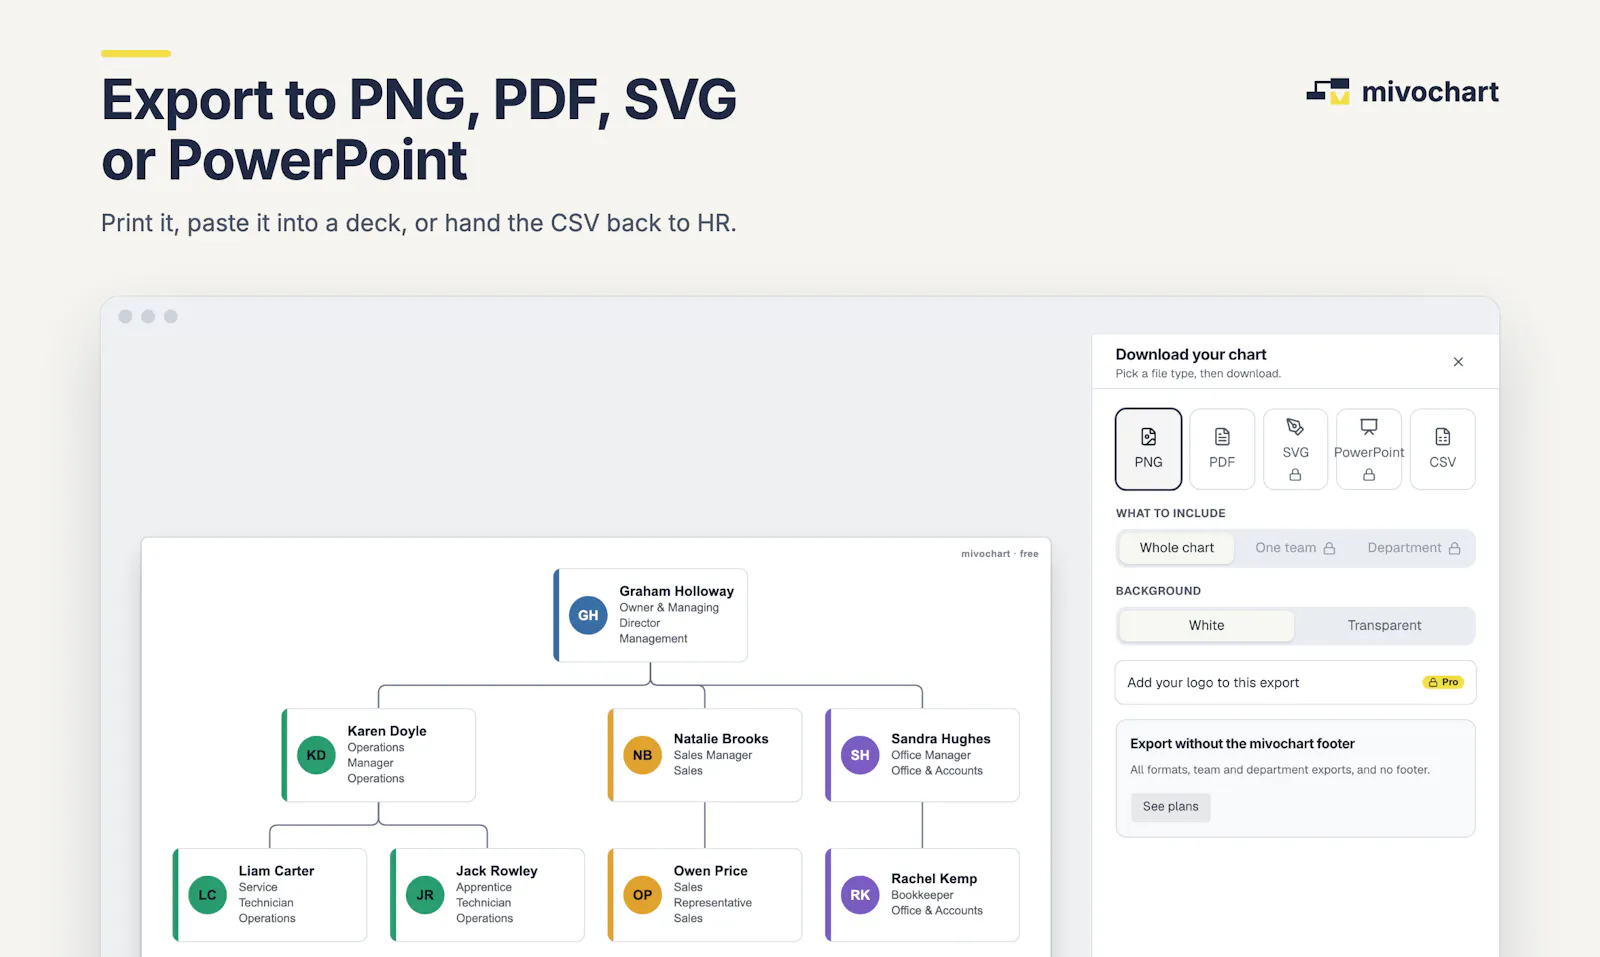The width and height of the screenshot is (1600, 957).
Task: Click the See plans button
Action: tap(1170, 807)
